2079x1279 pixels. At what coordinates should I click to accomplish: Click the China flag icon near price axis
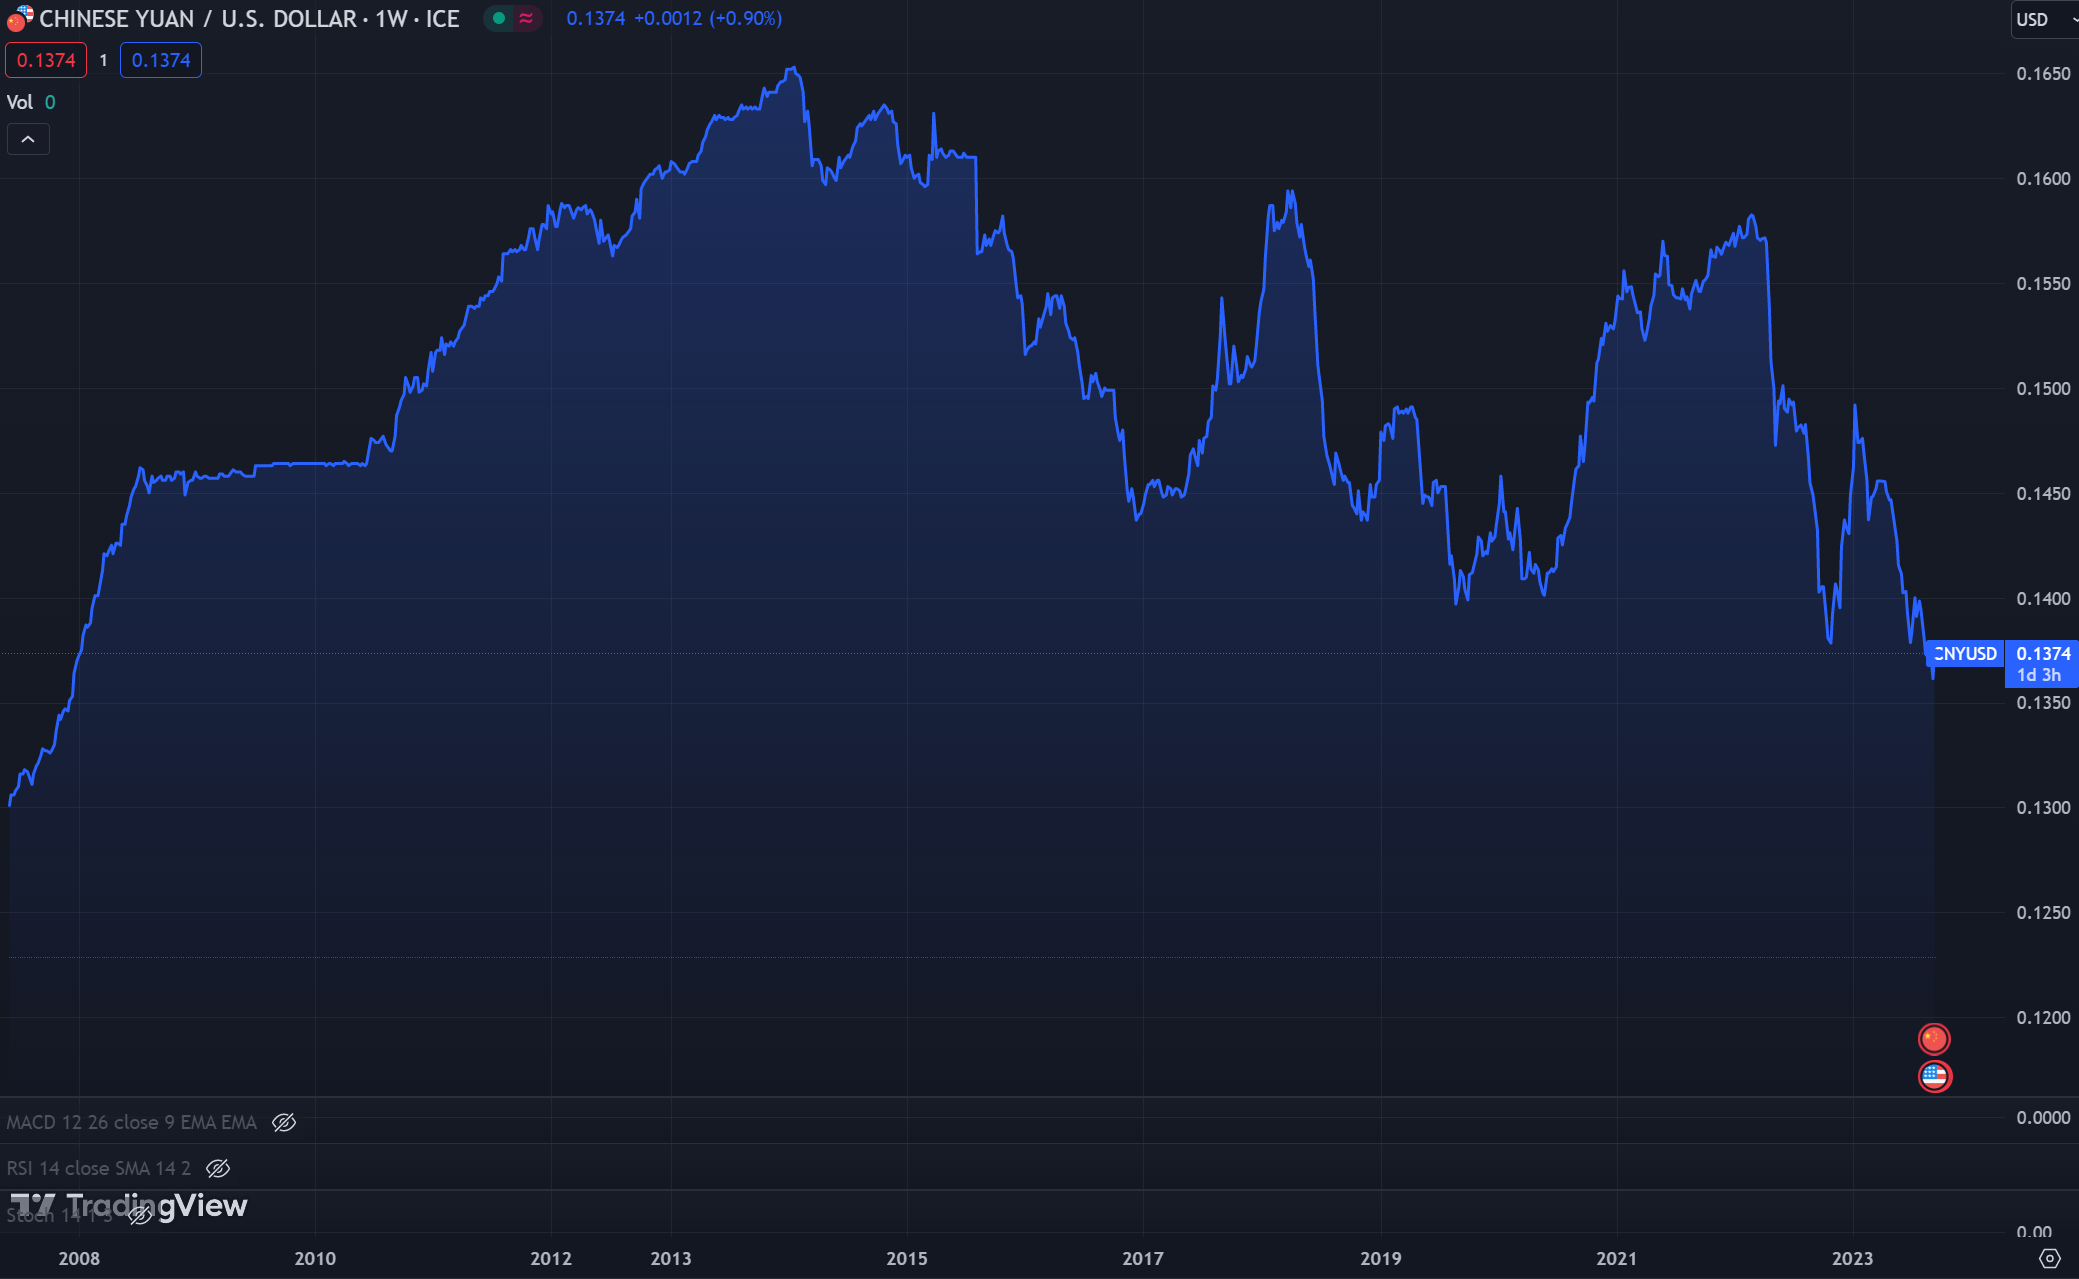pyautogui.click(x=1934, y=1039)
